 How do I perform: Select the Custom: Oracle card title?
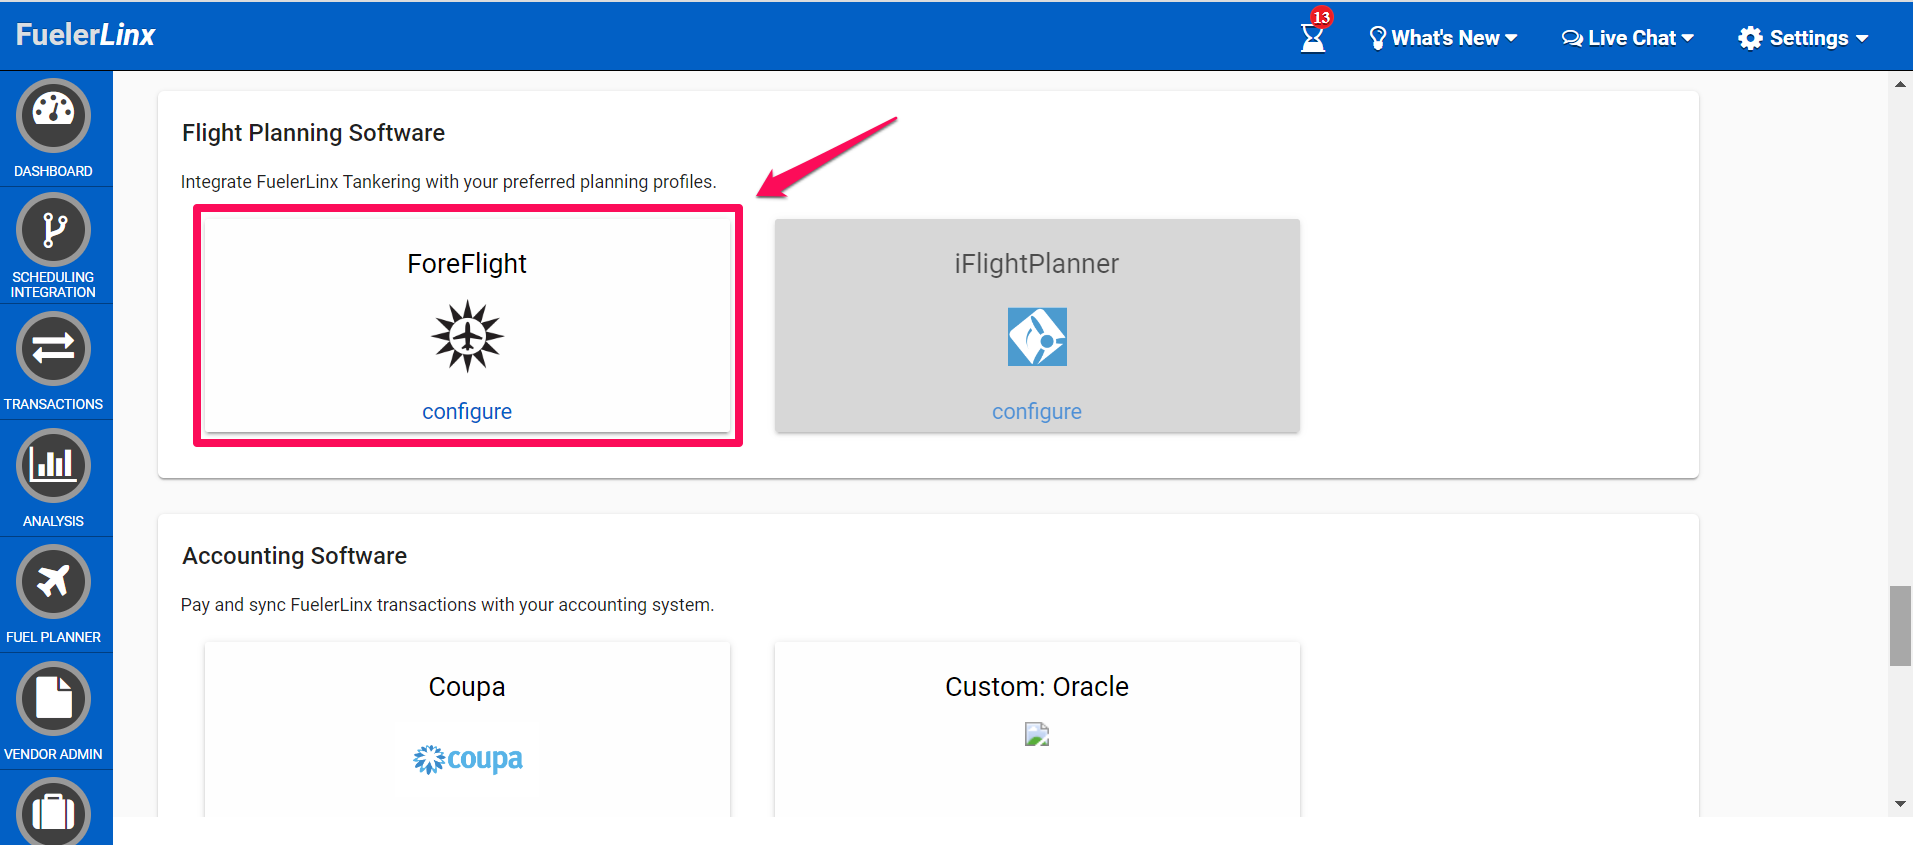point(1037,687)
